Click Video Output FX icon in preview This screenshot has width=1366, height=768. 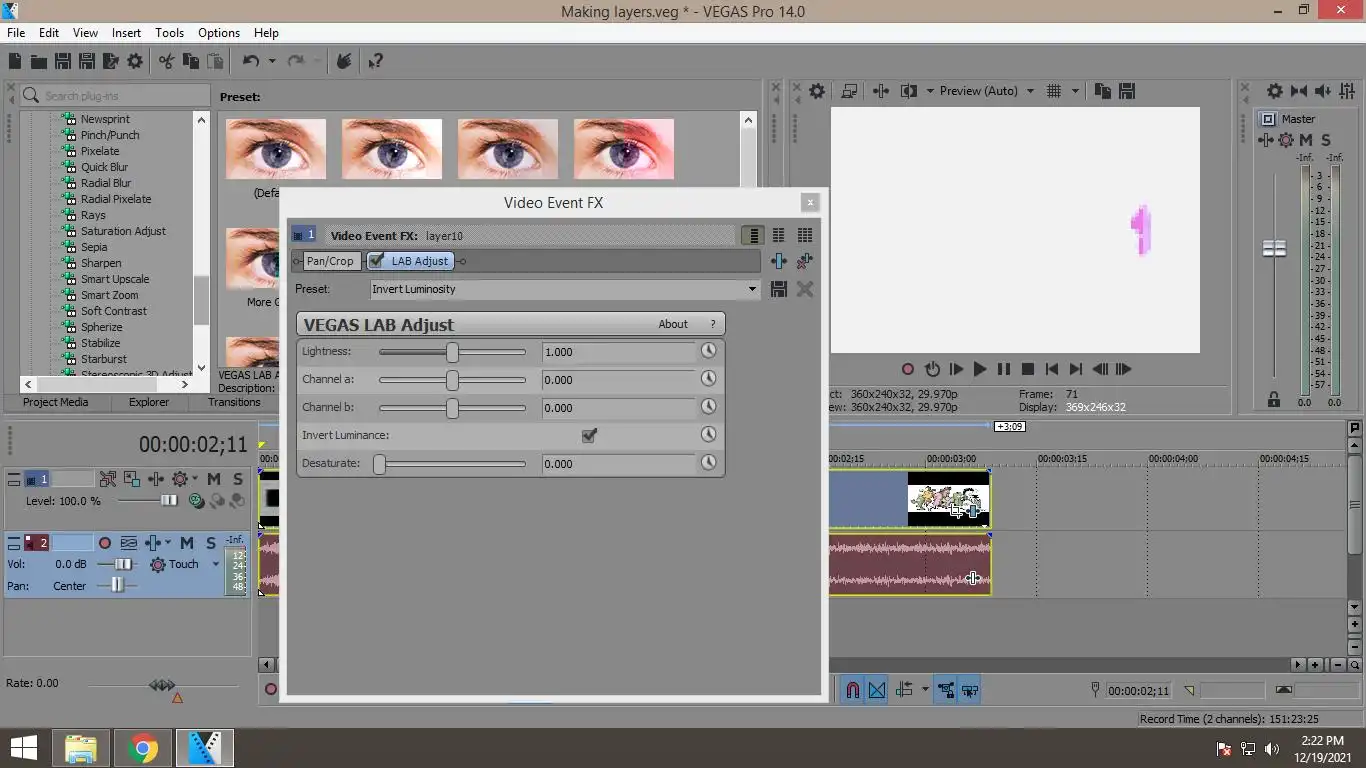pos(881,91)
